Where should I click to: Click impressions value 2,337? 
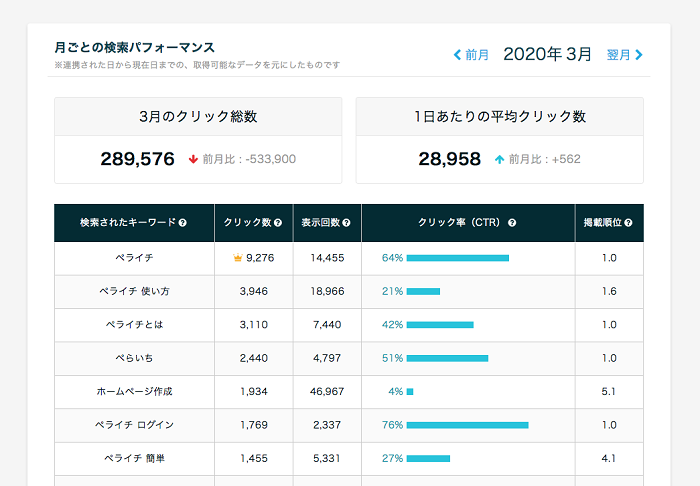tap(327, 425)
